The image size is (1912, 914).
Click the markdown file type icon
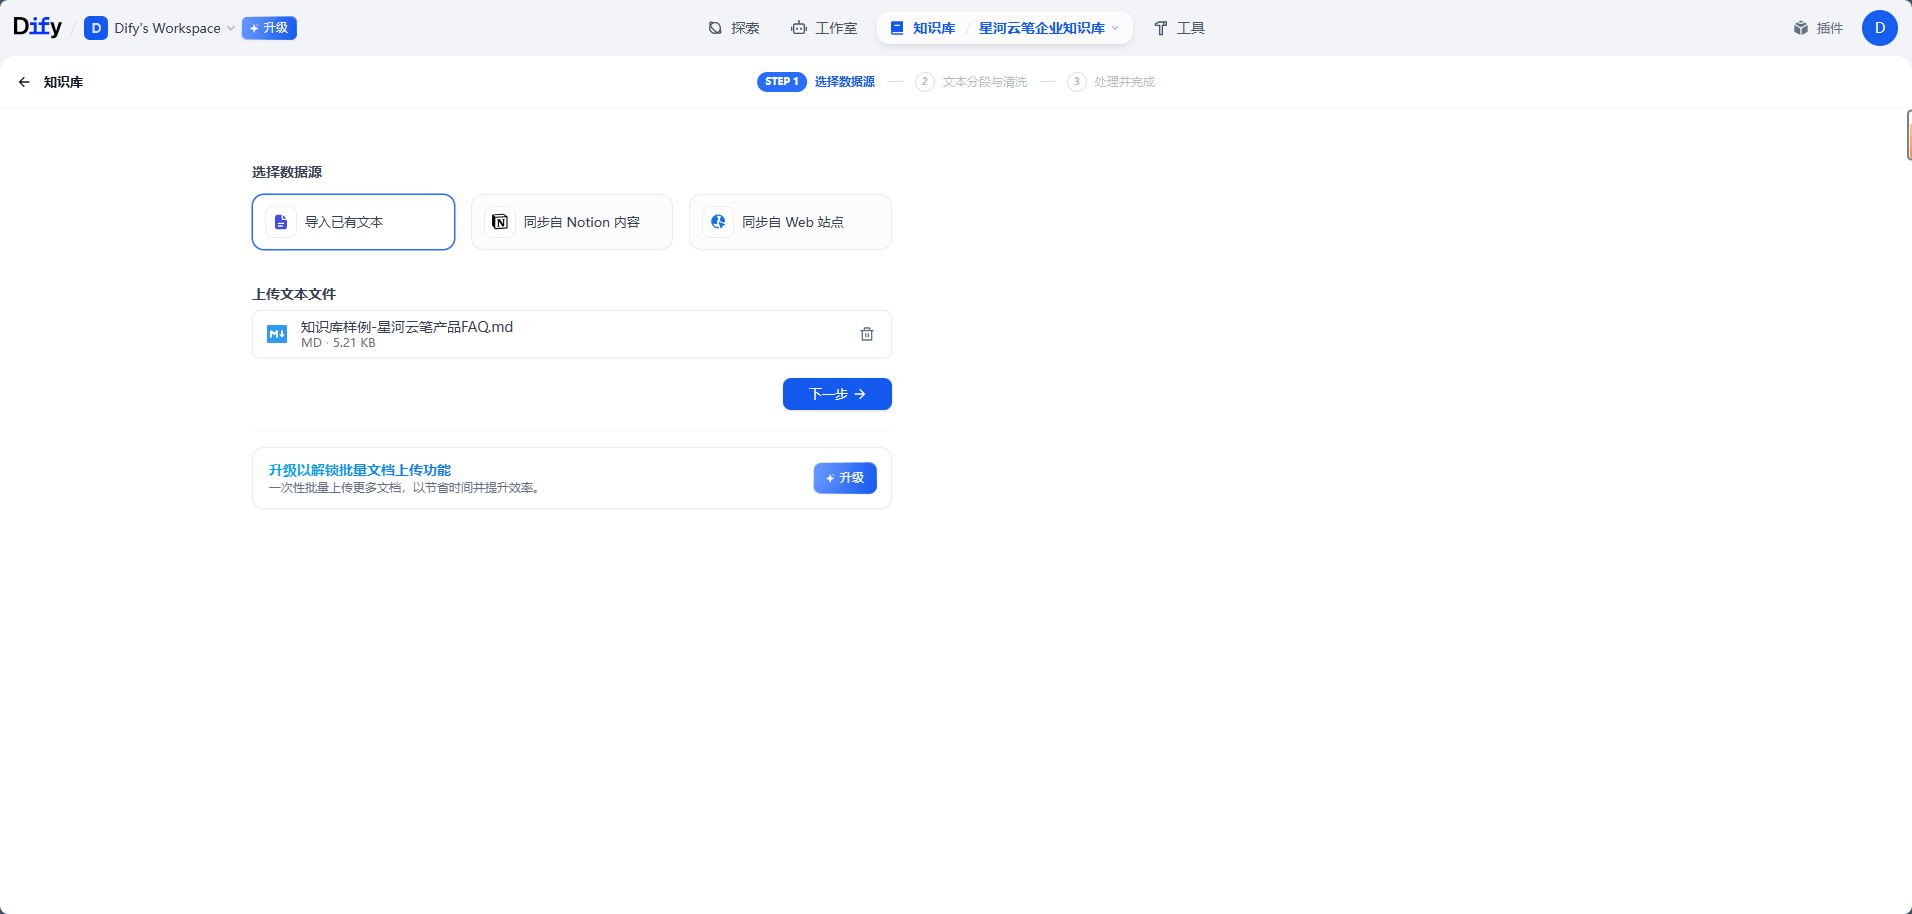(277, 334)
